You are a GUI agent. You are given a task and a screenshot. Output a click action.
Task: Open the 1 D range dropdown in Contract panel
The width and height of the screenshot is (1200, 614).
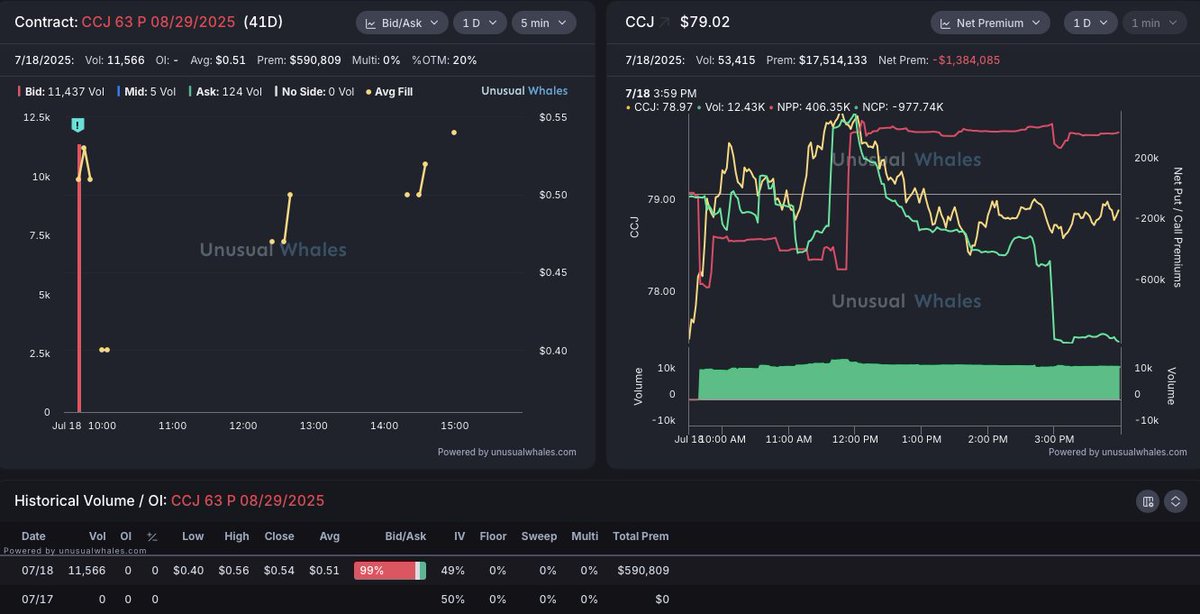tap(480, 22)
